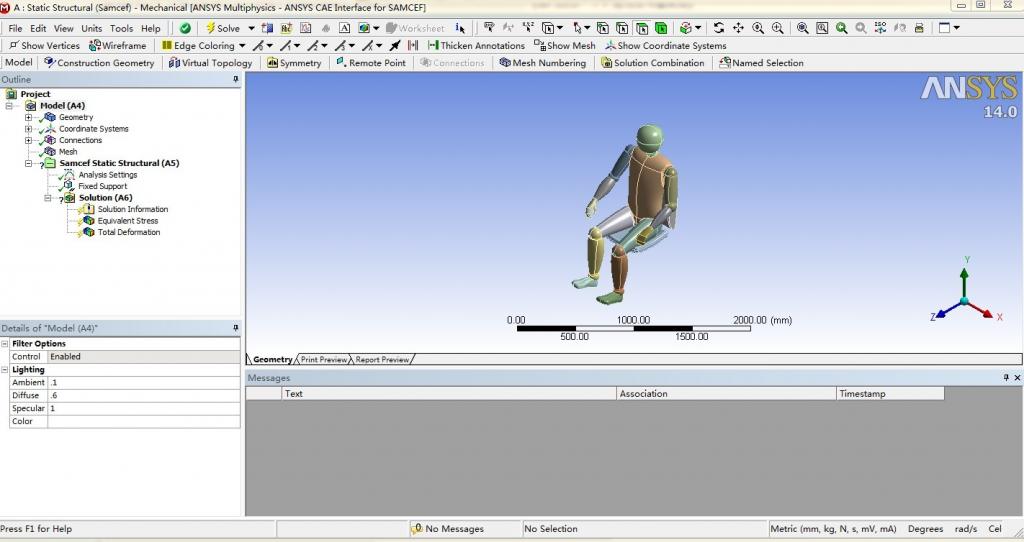This screenshot has height=542, width=1024.
Task: Switch to the Report Preview tab
Action: tap(382, 360)
